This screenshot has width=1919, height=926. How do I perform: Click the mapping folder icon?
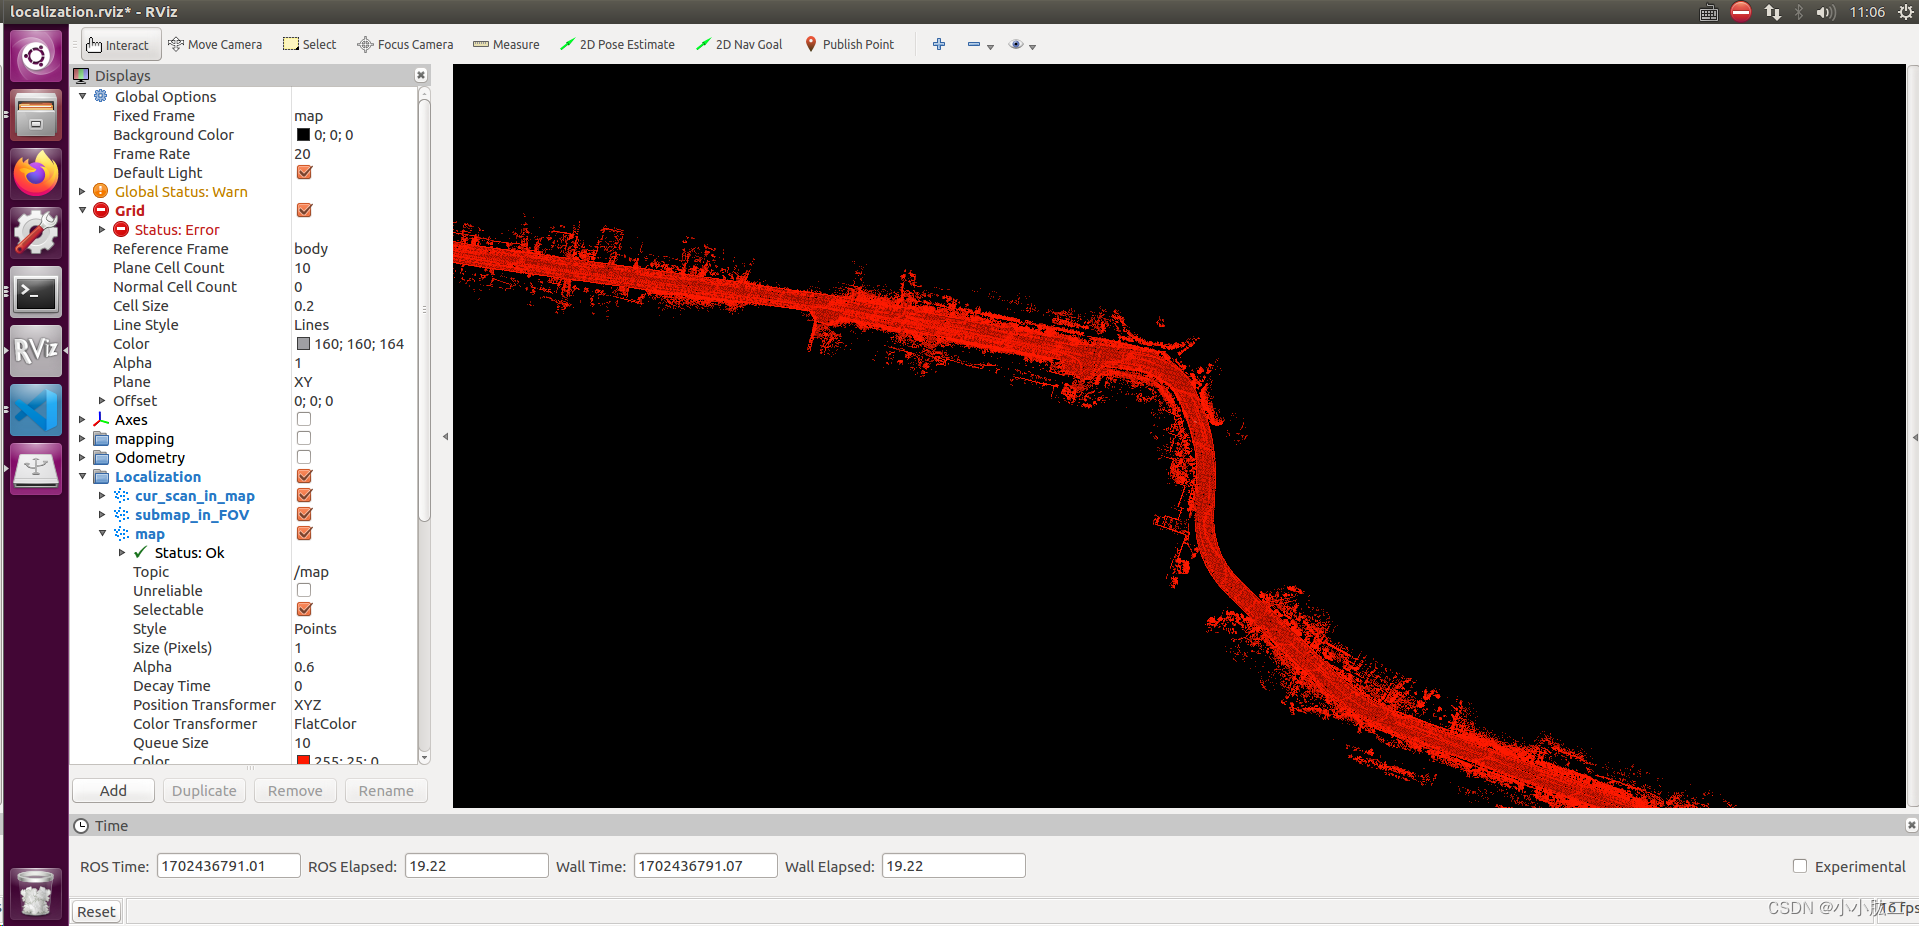point(101,439)
